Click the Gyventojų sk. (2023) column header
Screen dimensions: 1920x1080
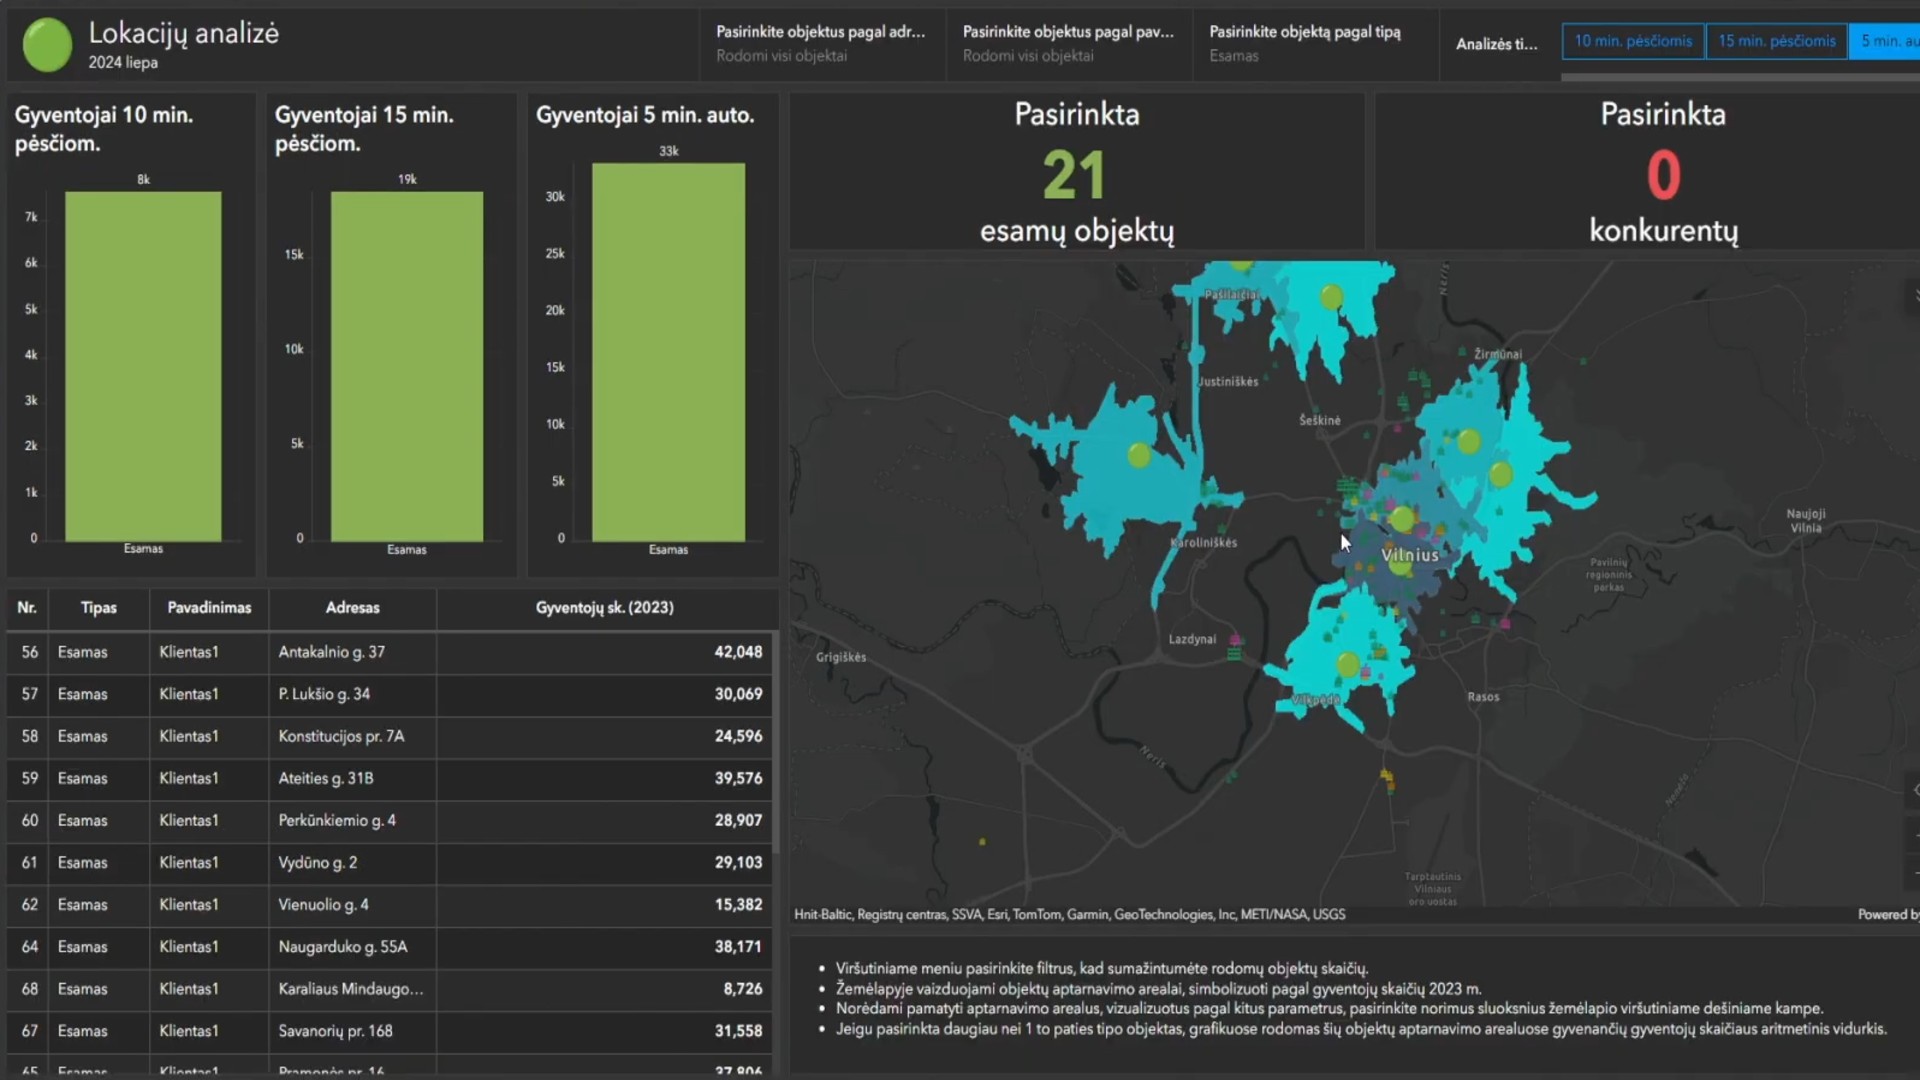tap(604, 608)
